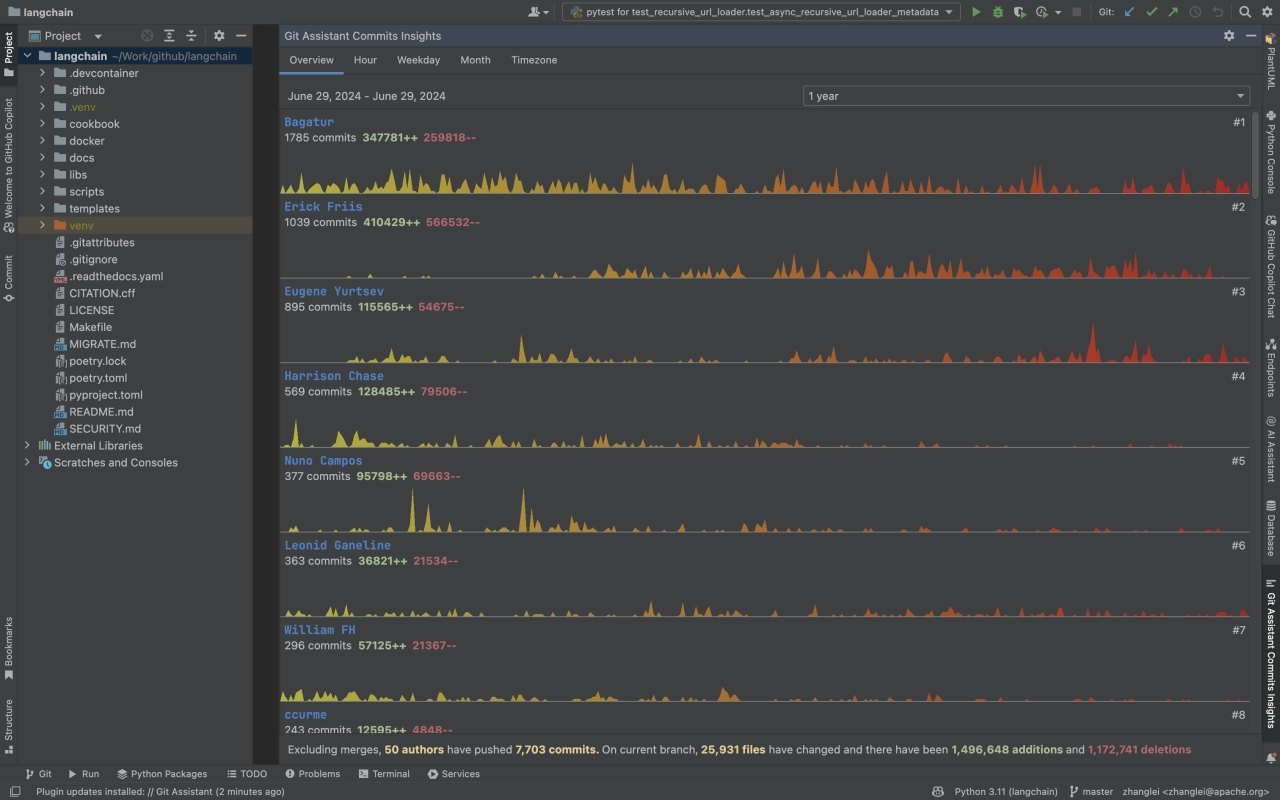Open the time range '1 year' dropdown
1280x800 pixels.
tap(1027, 96)
